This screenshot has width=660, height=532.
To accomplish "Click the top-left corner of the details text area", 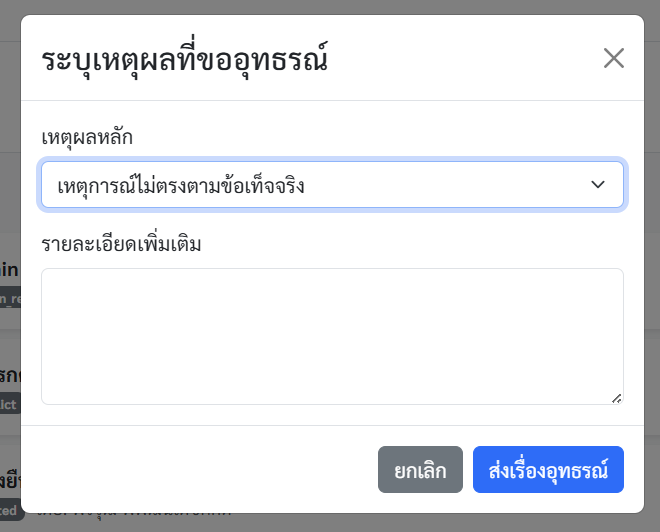I will 48,275.
